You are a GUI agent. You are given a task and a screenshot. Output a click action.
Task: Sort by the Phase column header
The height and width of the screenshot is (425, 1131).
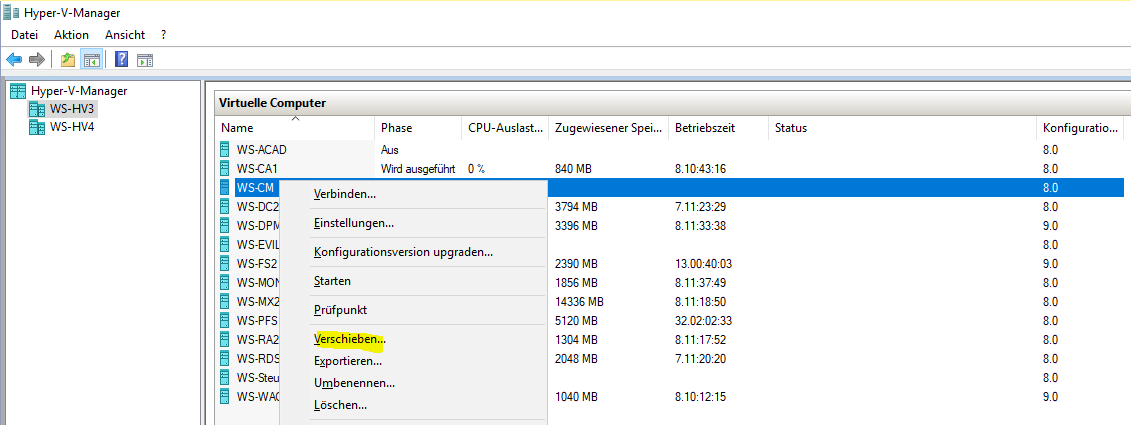tap(418, 128)
